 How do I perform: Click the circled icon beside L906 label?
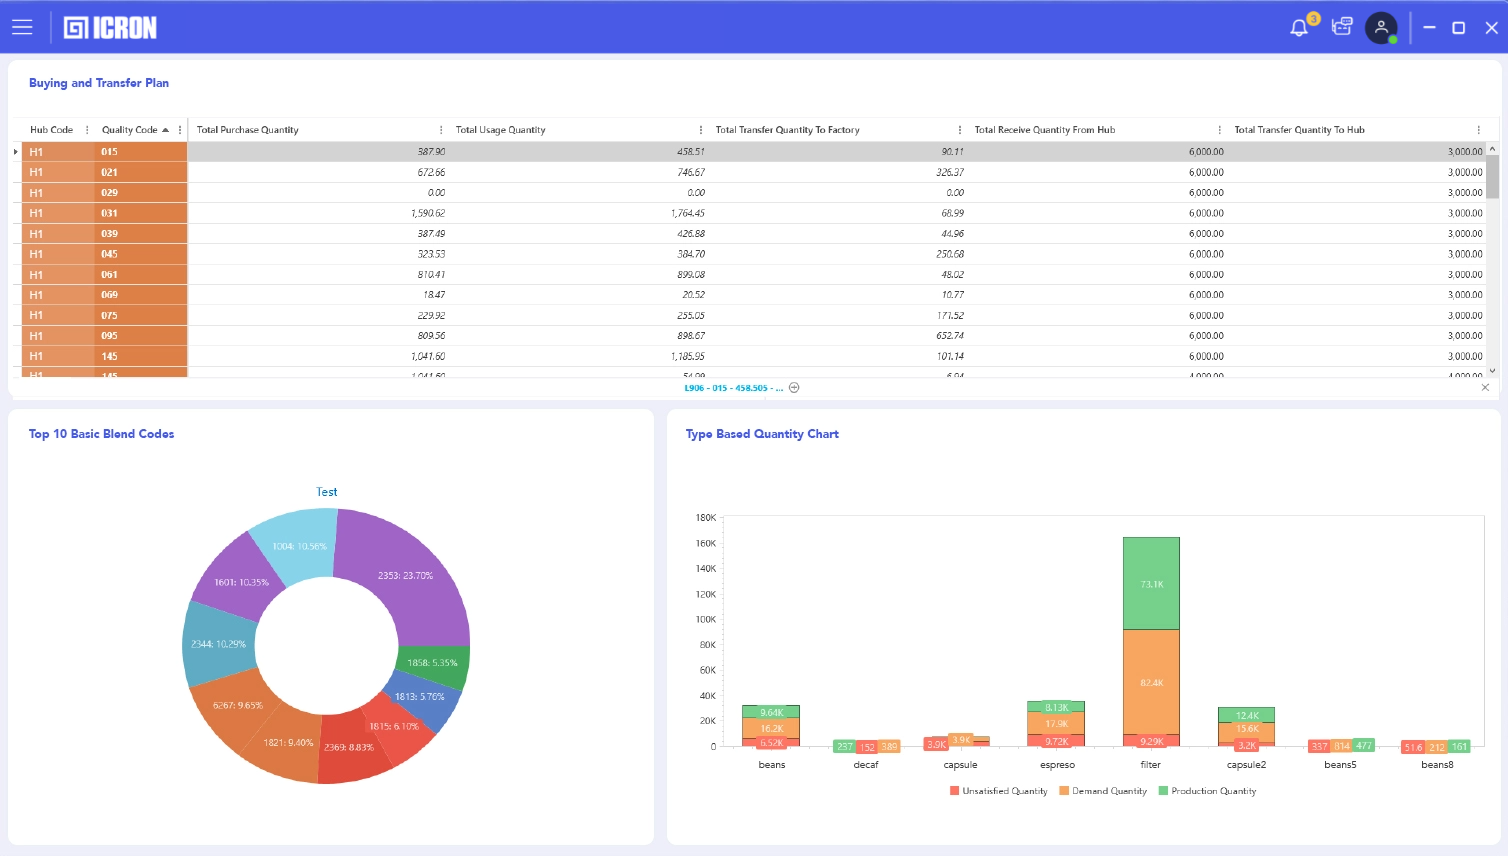pyautogui.click(x=794, y=388)
